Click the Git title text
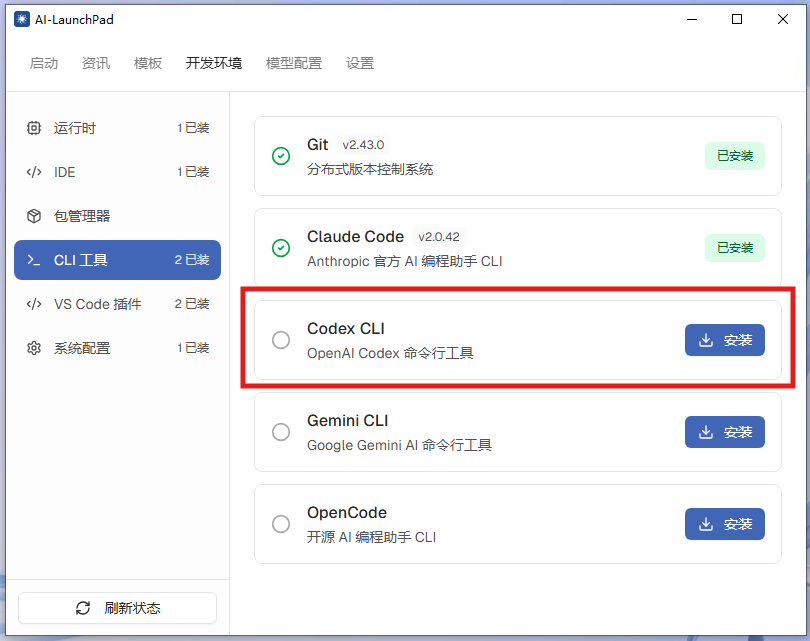This screenshot has height=641, width=810. click(x=318, y=145)
